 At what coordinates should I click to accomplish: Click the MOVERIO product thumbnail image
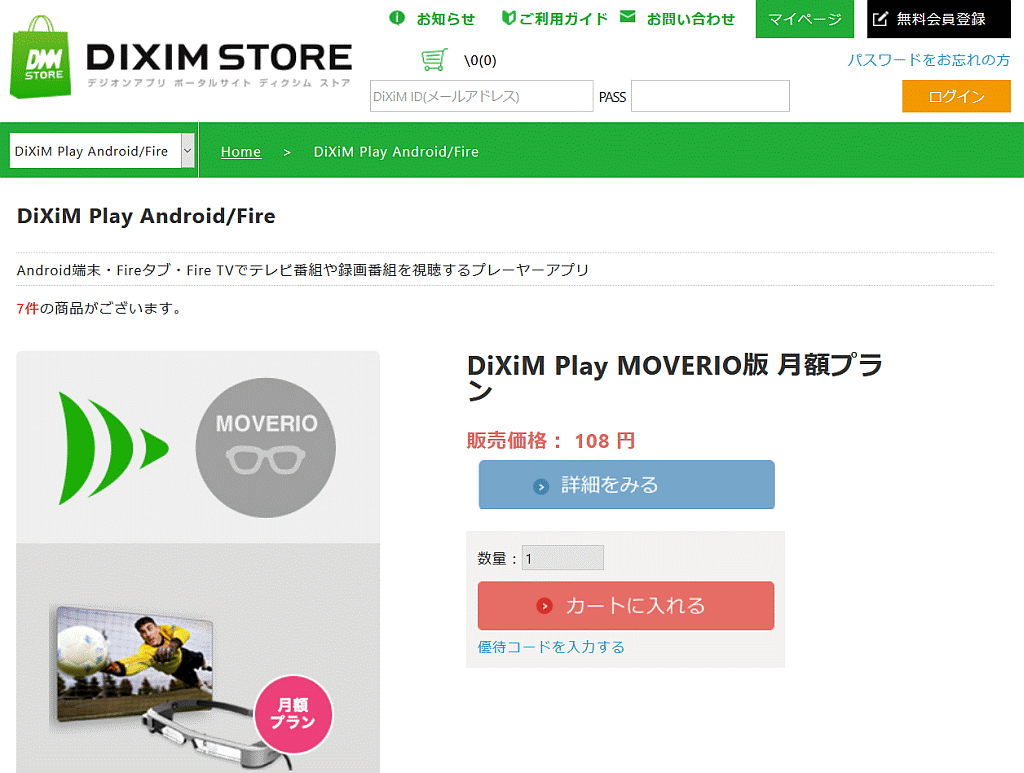click(198, 562)
